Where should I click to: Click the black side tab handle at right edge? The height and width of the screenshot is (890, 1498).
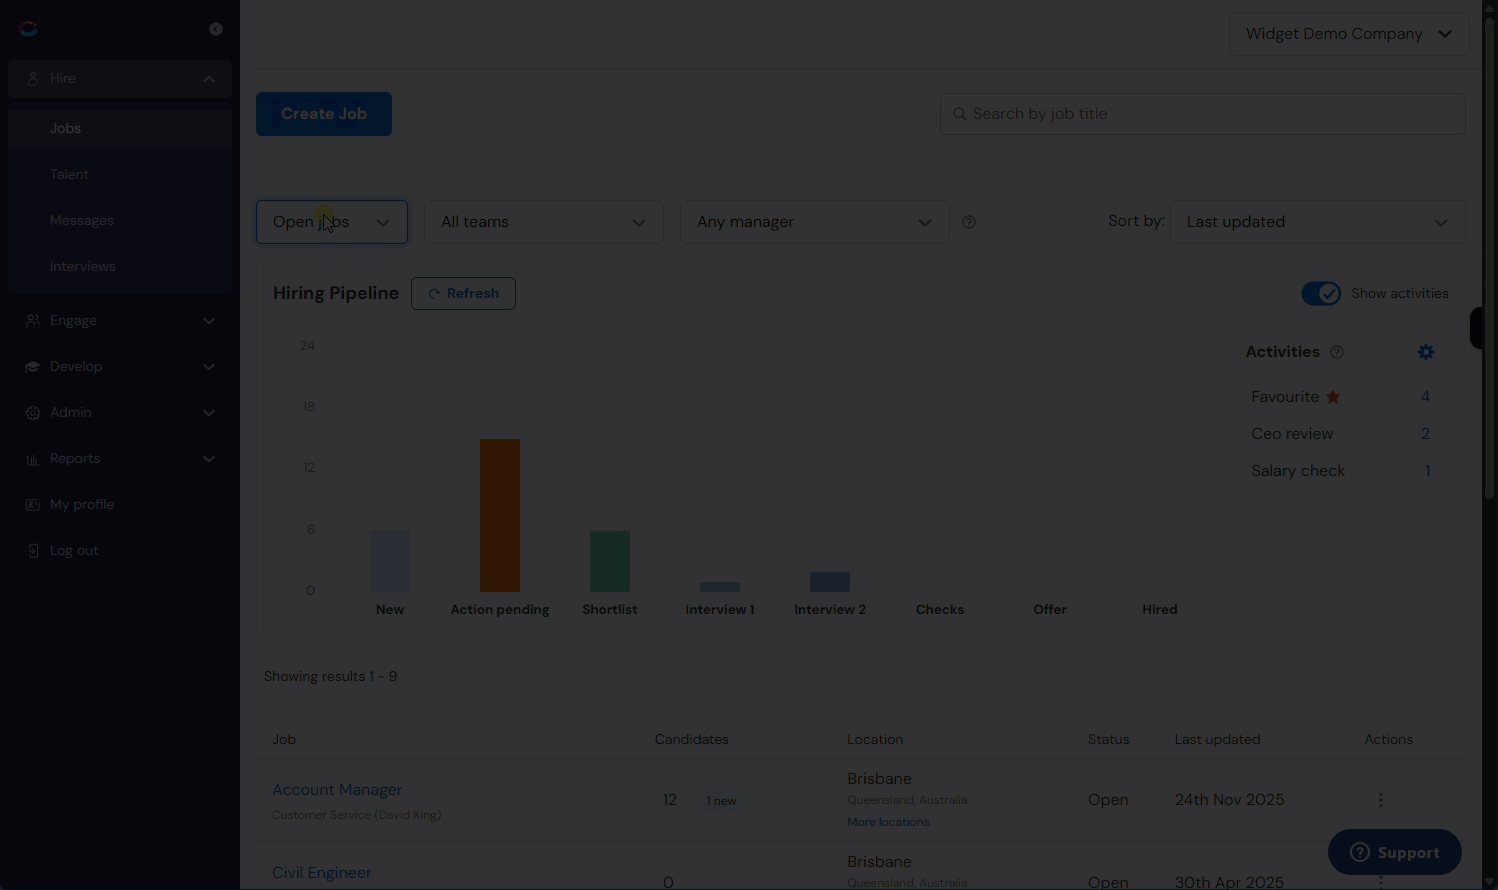(x=1476, y=328)
